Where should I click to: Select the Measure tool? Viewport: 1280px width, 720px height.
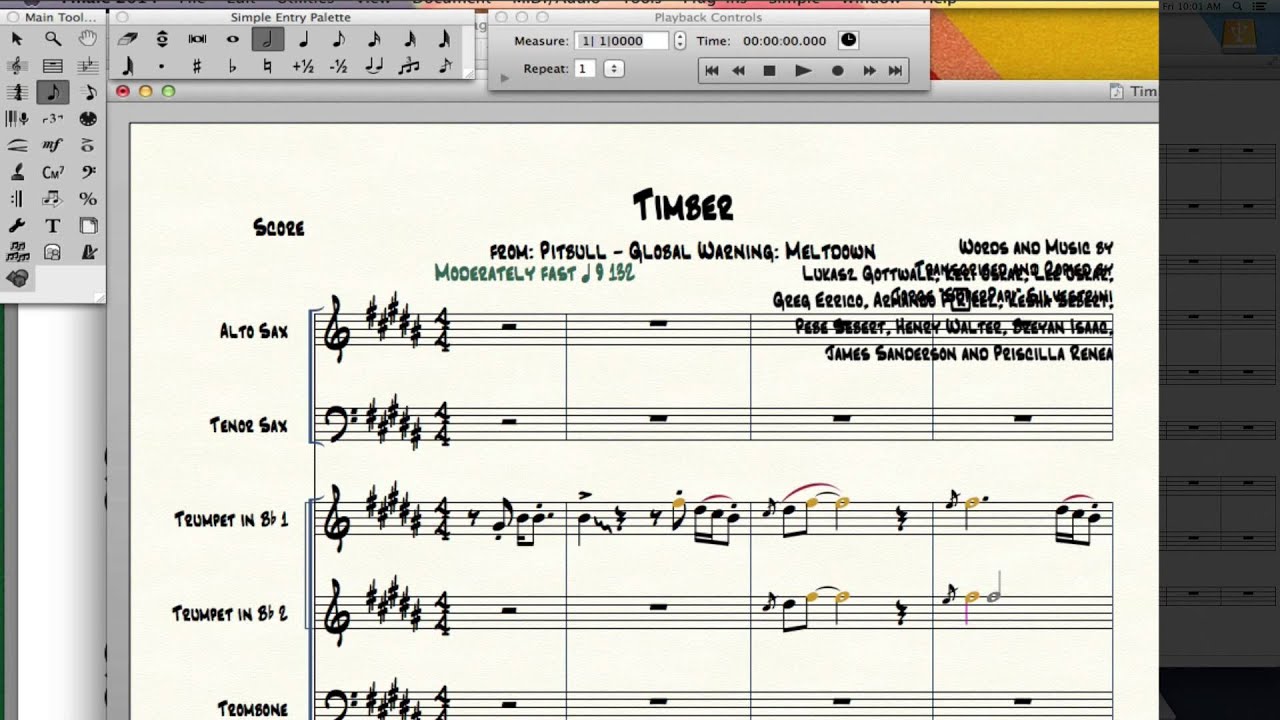(x=53, y=66)
